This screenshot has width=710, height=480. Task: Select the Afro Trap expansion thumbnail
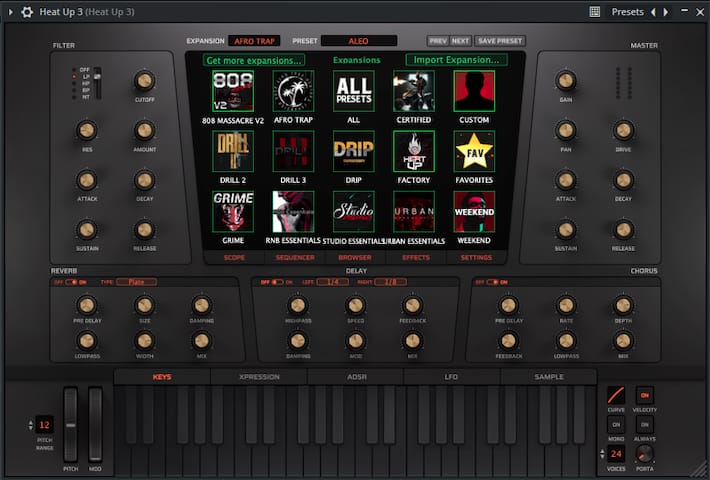click(293, 91)
